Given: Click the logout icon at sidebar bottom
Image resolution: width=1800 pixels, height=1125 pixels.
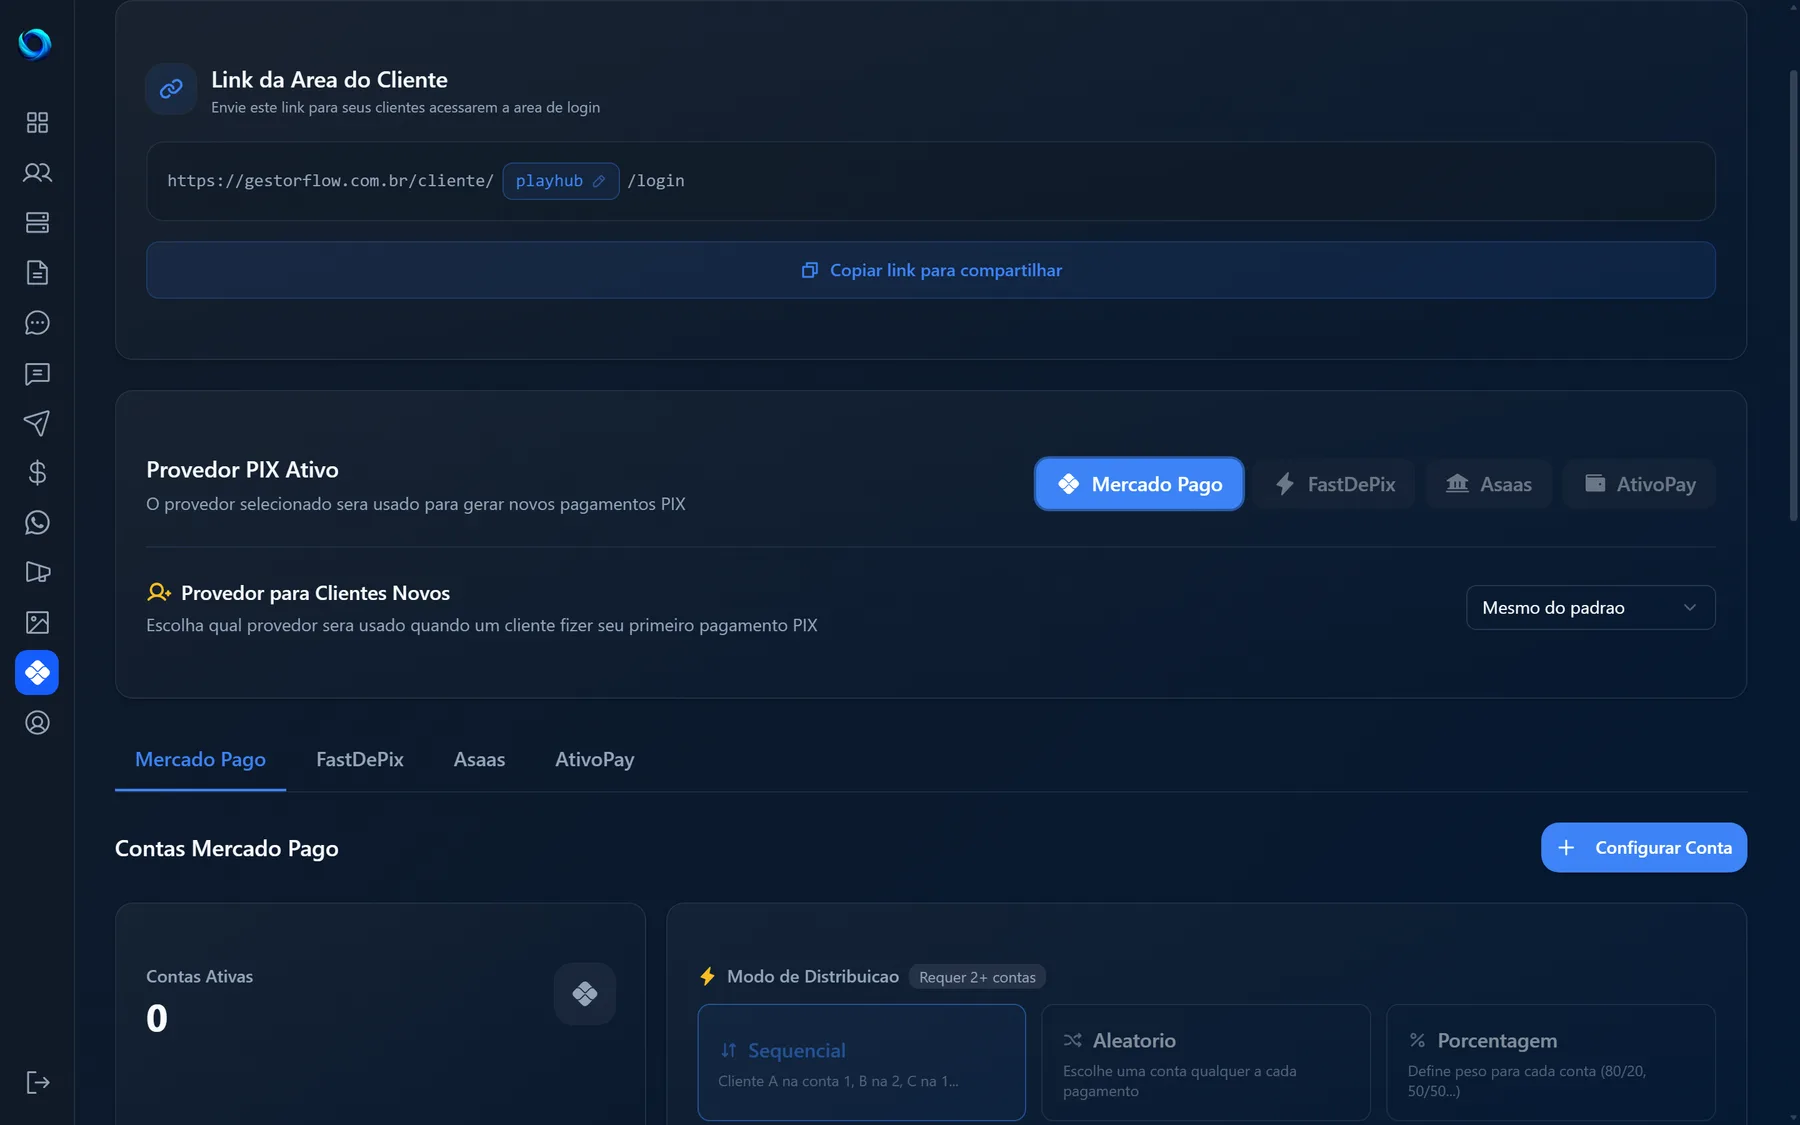Looking at the screenshot, I should (37, 1082).
